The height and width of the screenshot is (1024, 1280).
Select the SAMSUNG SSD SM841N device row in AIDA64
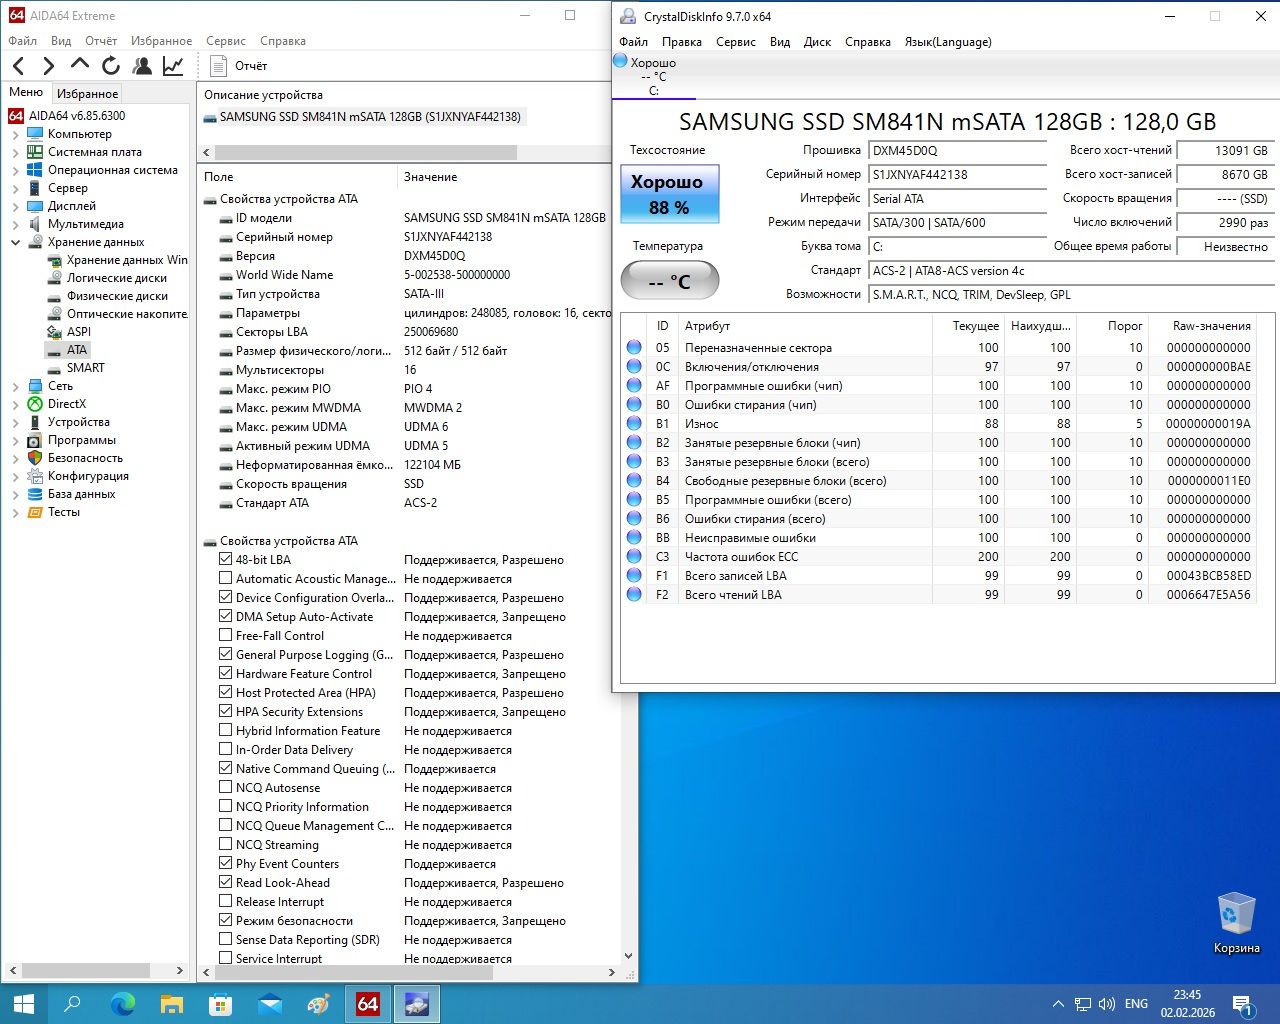click(x=363, y=117)
